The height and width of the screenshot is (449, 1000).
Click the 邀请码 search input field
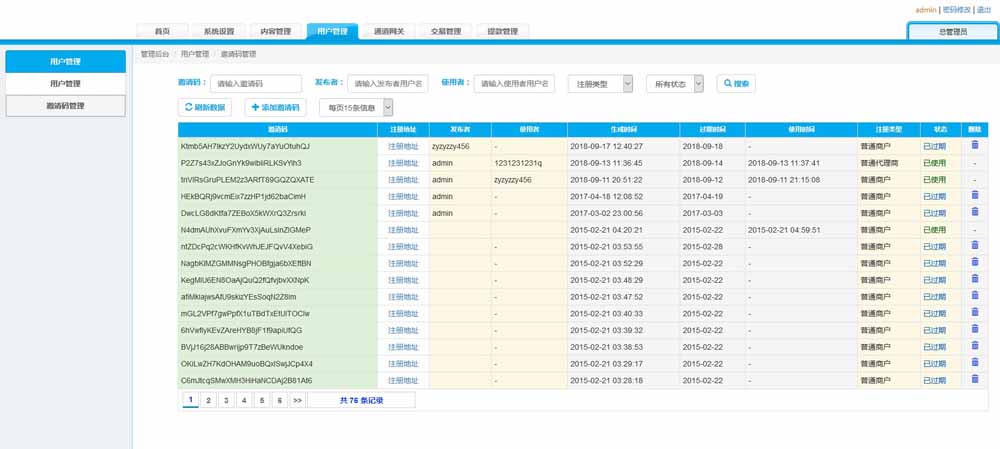coord(256,84)
